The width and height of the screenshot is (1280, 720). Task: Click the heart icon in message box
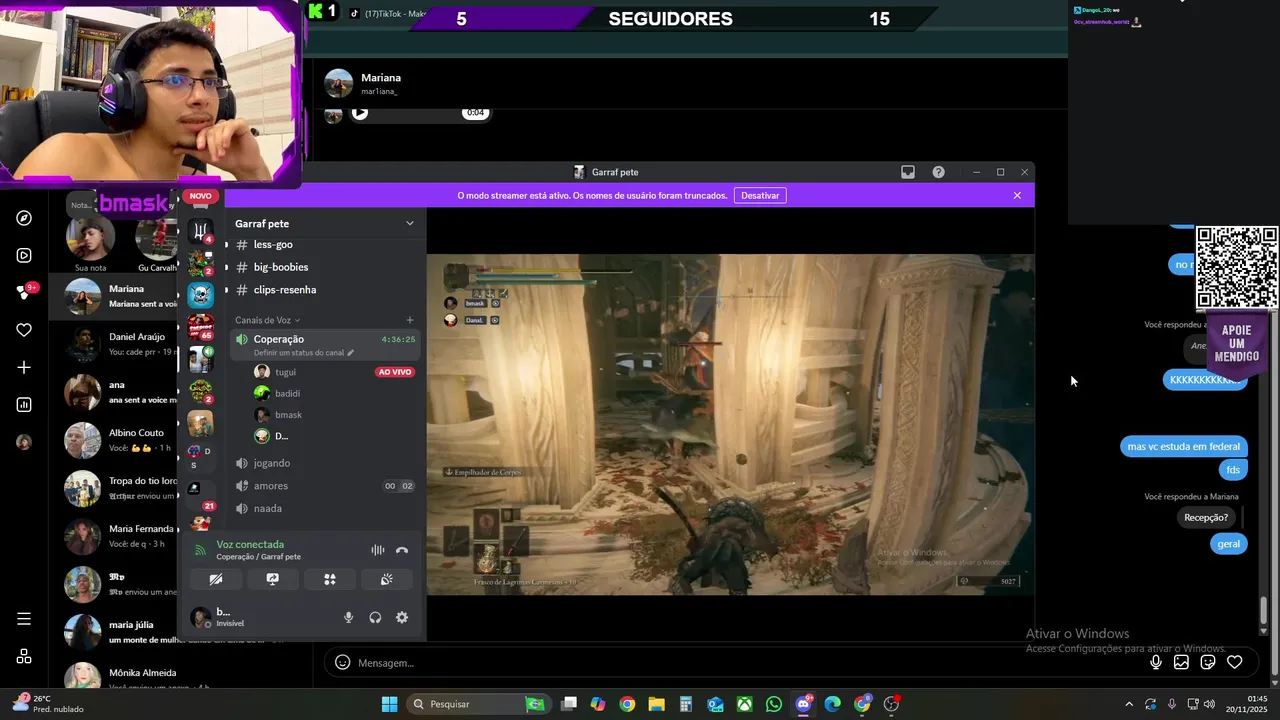click(1235, 662)
